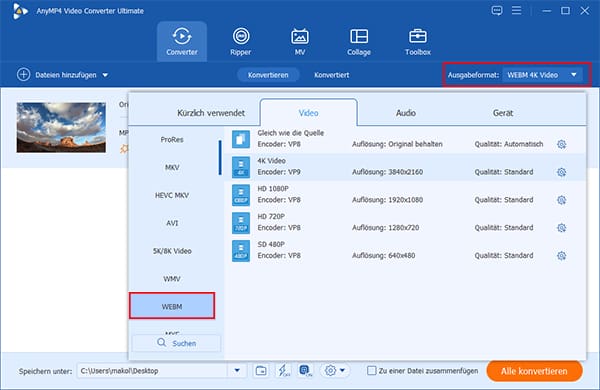The width and height of the screenshot is (600, 390).
Task: Choose Gleich wie die Quelle preset
Action: (x=291, y=133)
